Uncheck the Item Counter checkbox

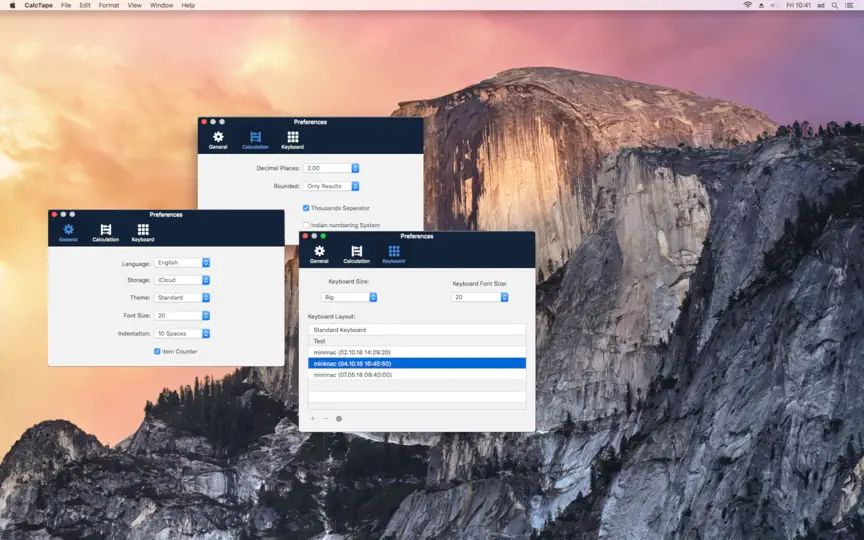click(157, 352)
